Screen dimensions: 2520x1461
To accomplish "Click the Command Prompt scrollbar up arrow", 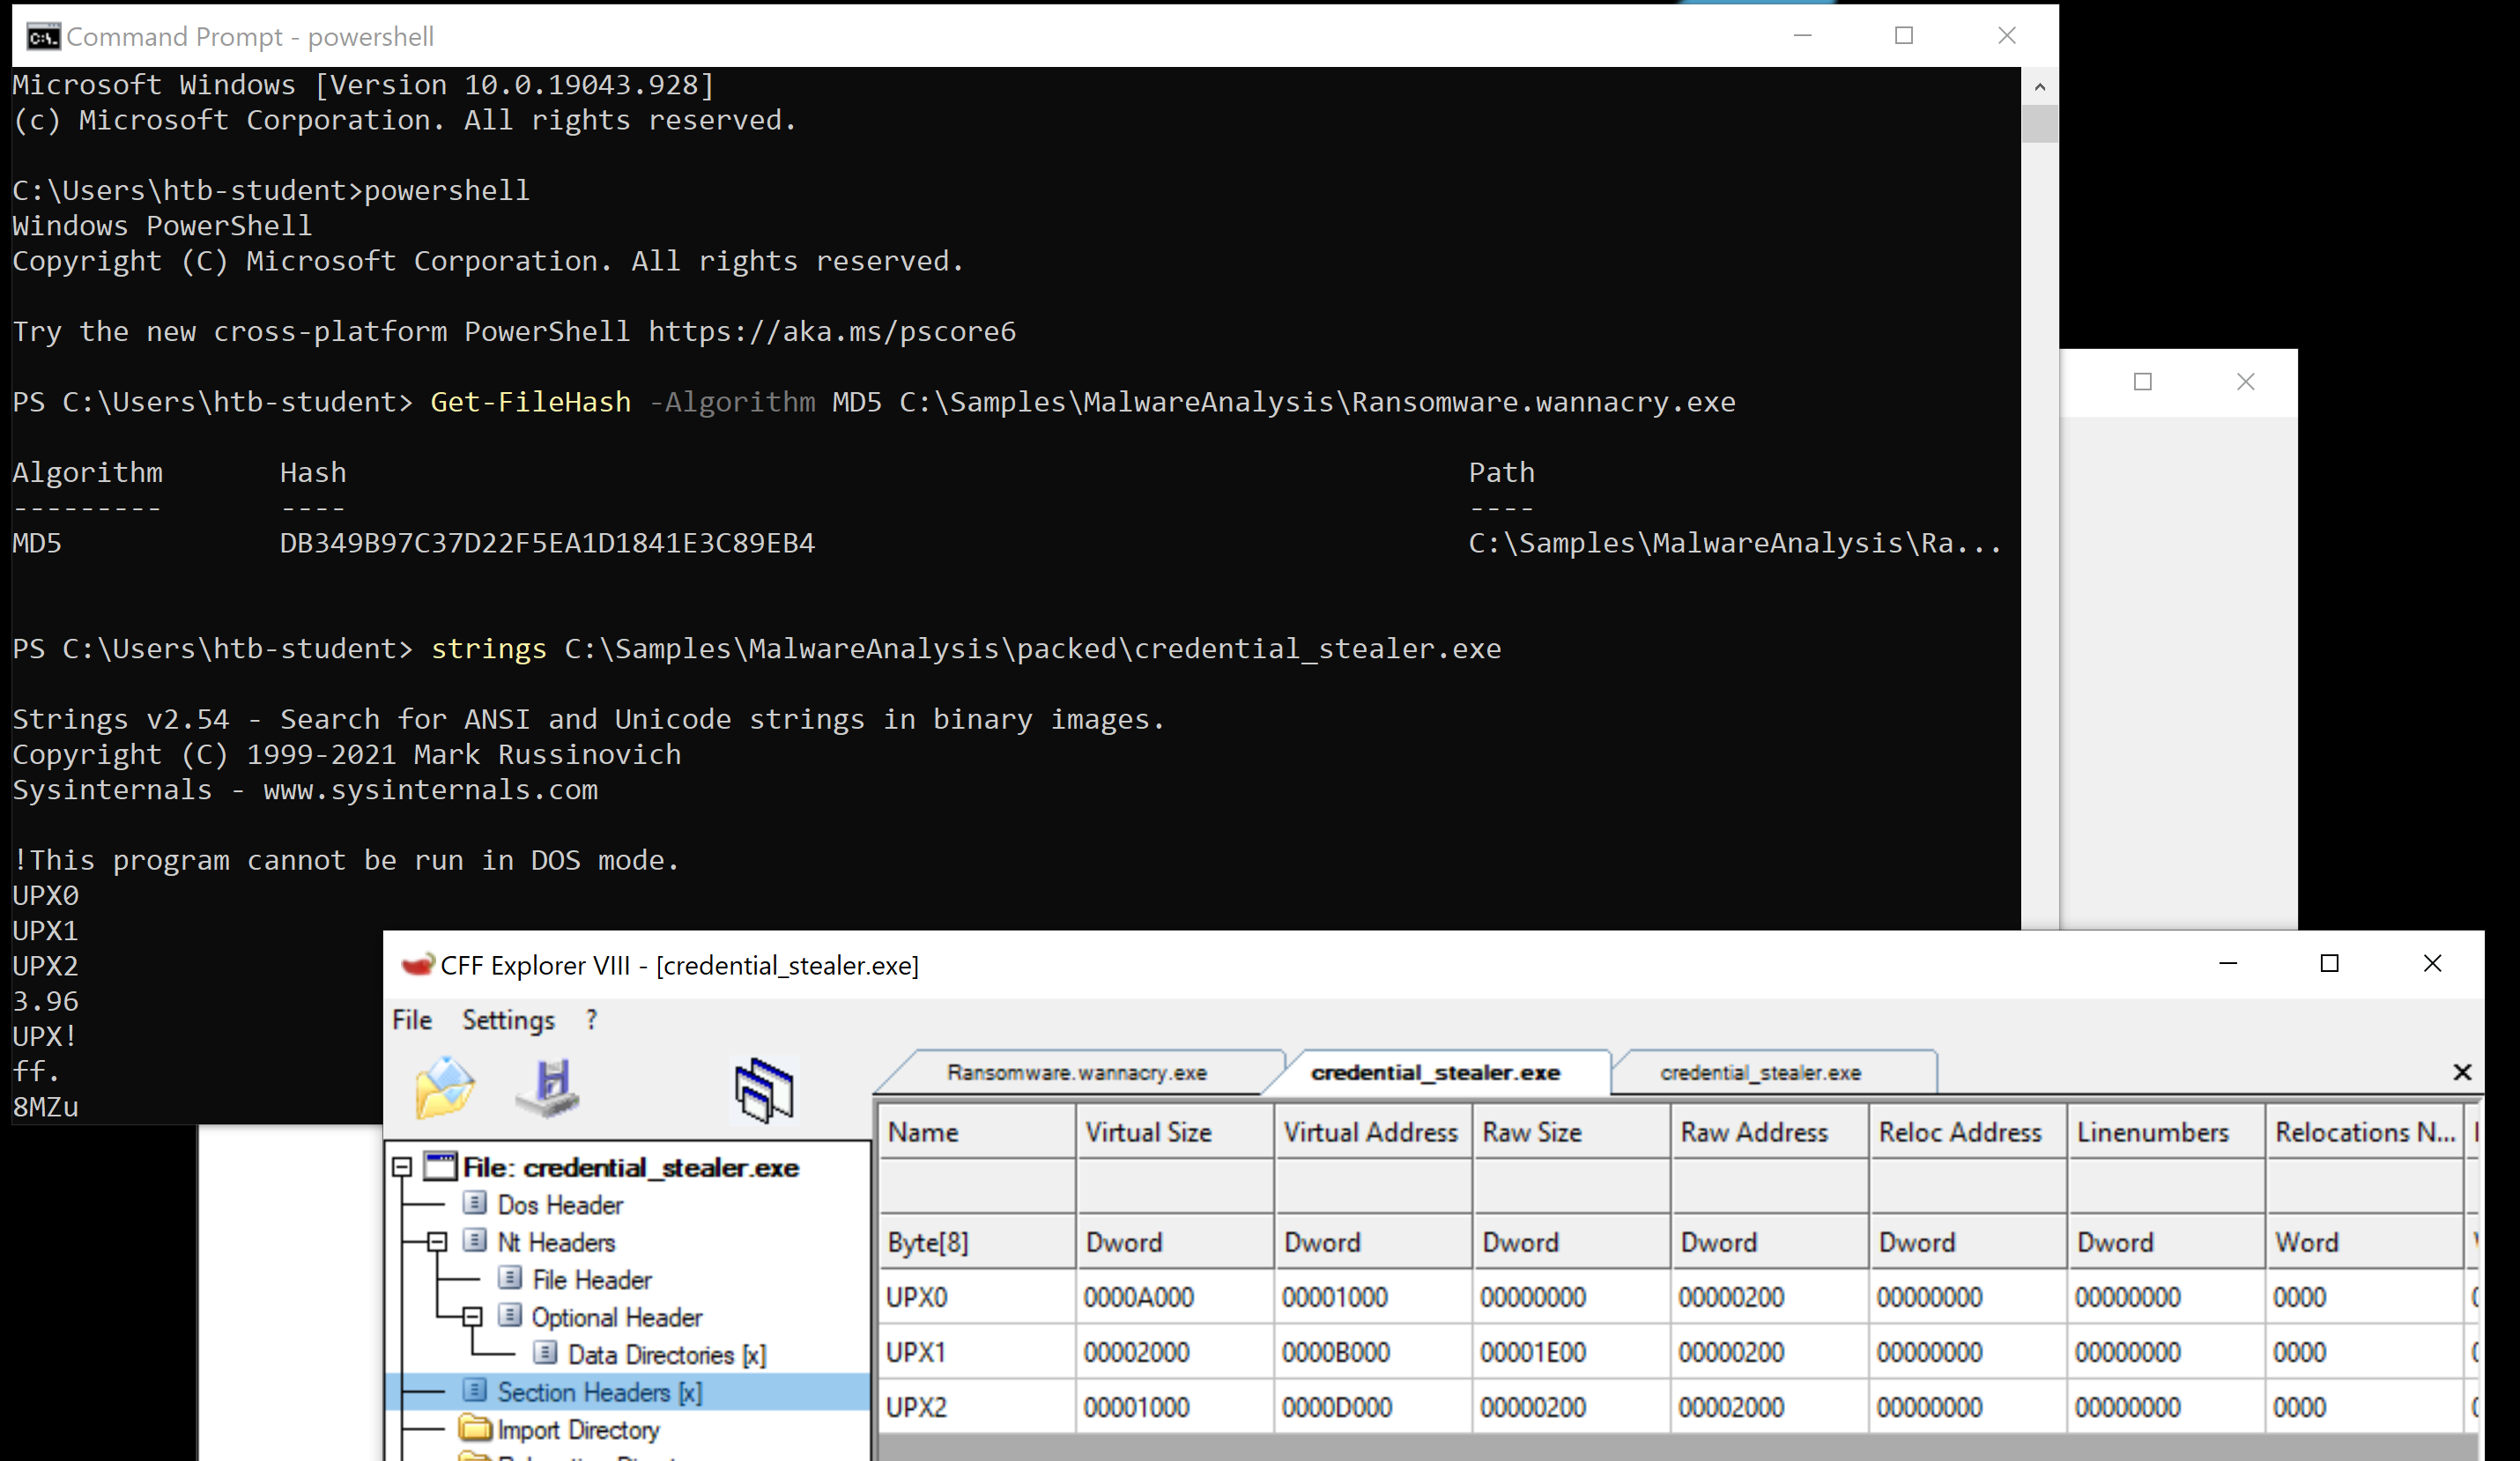I will pos(2040,87).
